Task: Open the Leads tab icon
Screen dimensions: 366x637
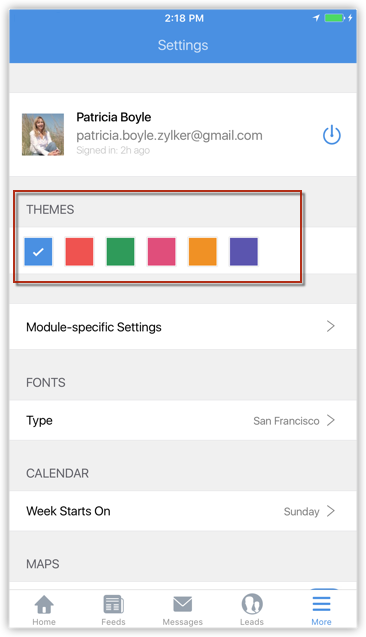Action: point(252,604)
